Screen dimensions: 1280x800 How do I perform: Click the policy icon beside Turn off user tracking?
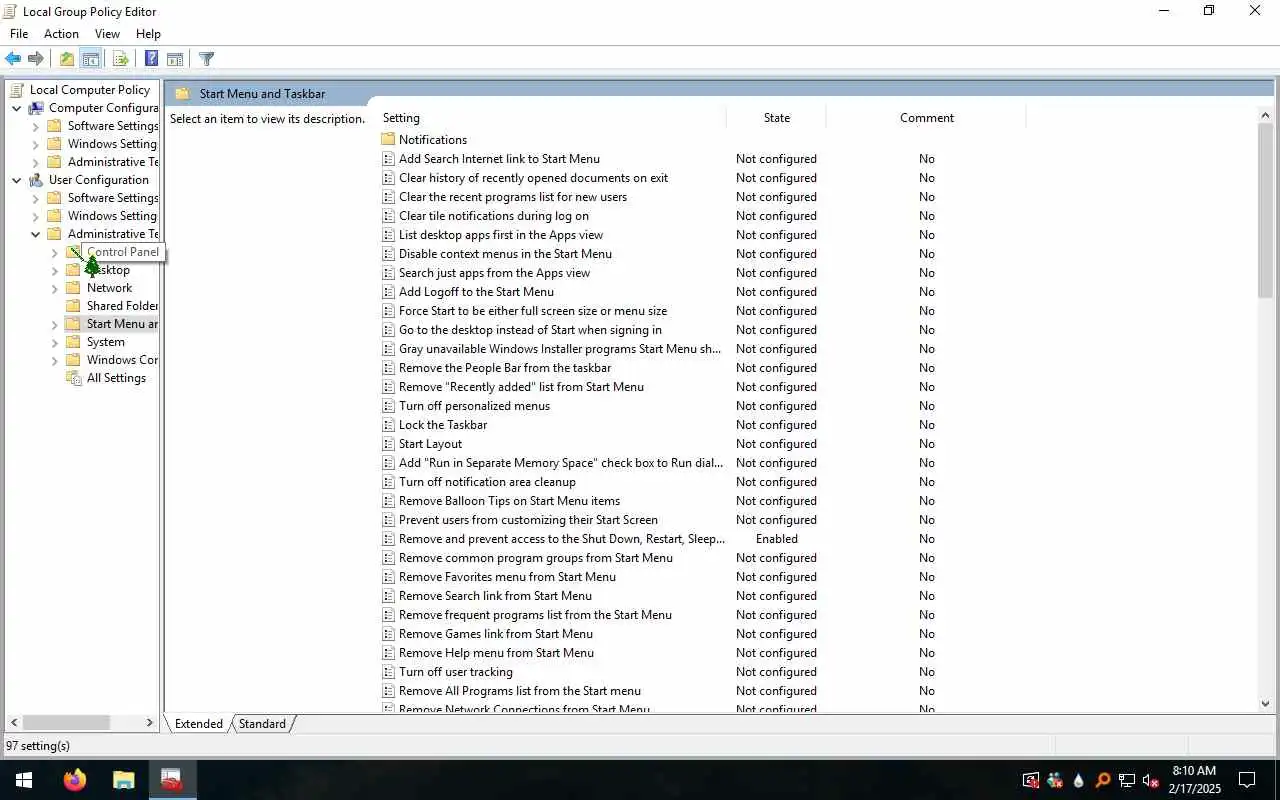point(388,672)
